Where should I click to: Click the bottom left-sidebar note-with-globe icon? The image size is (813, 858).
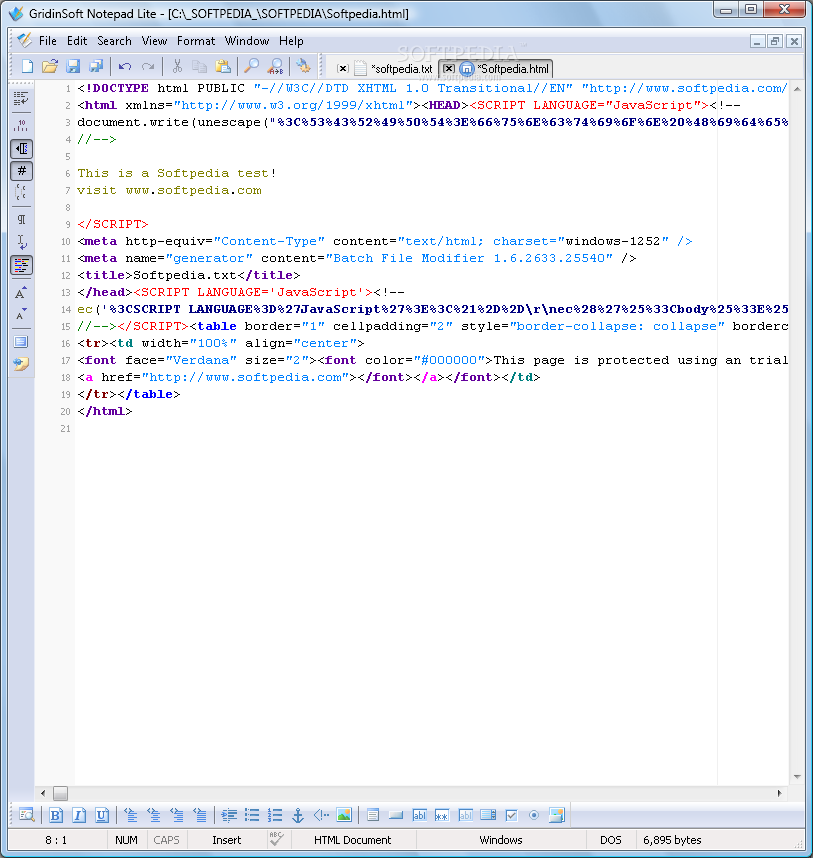click(x=21, y=364)
